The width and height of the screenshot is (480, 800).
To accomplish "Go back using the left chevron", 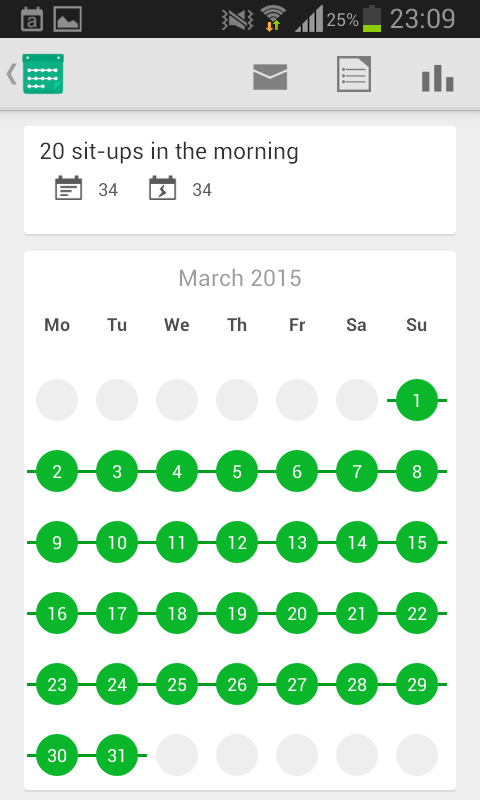I will [11, 74].
